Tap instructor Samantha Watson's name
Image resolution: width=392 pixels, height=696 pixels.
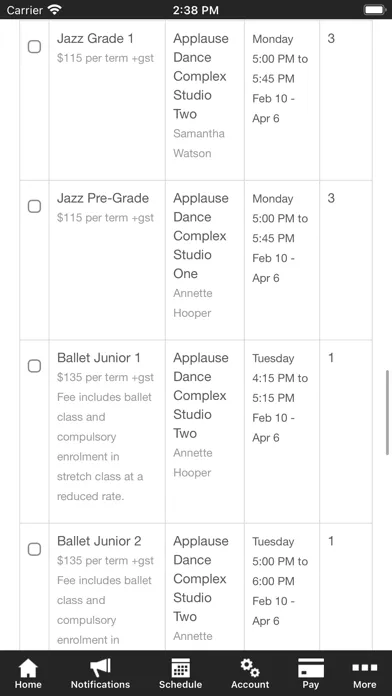199,143
